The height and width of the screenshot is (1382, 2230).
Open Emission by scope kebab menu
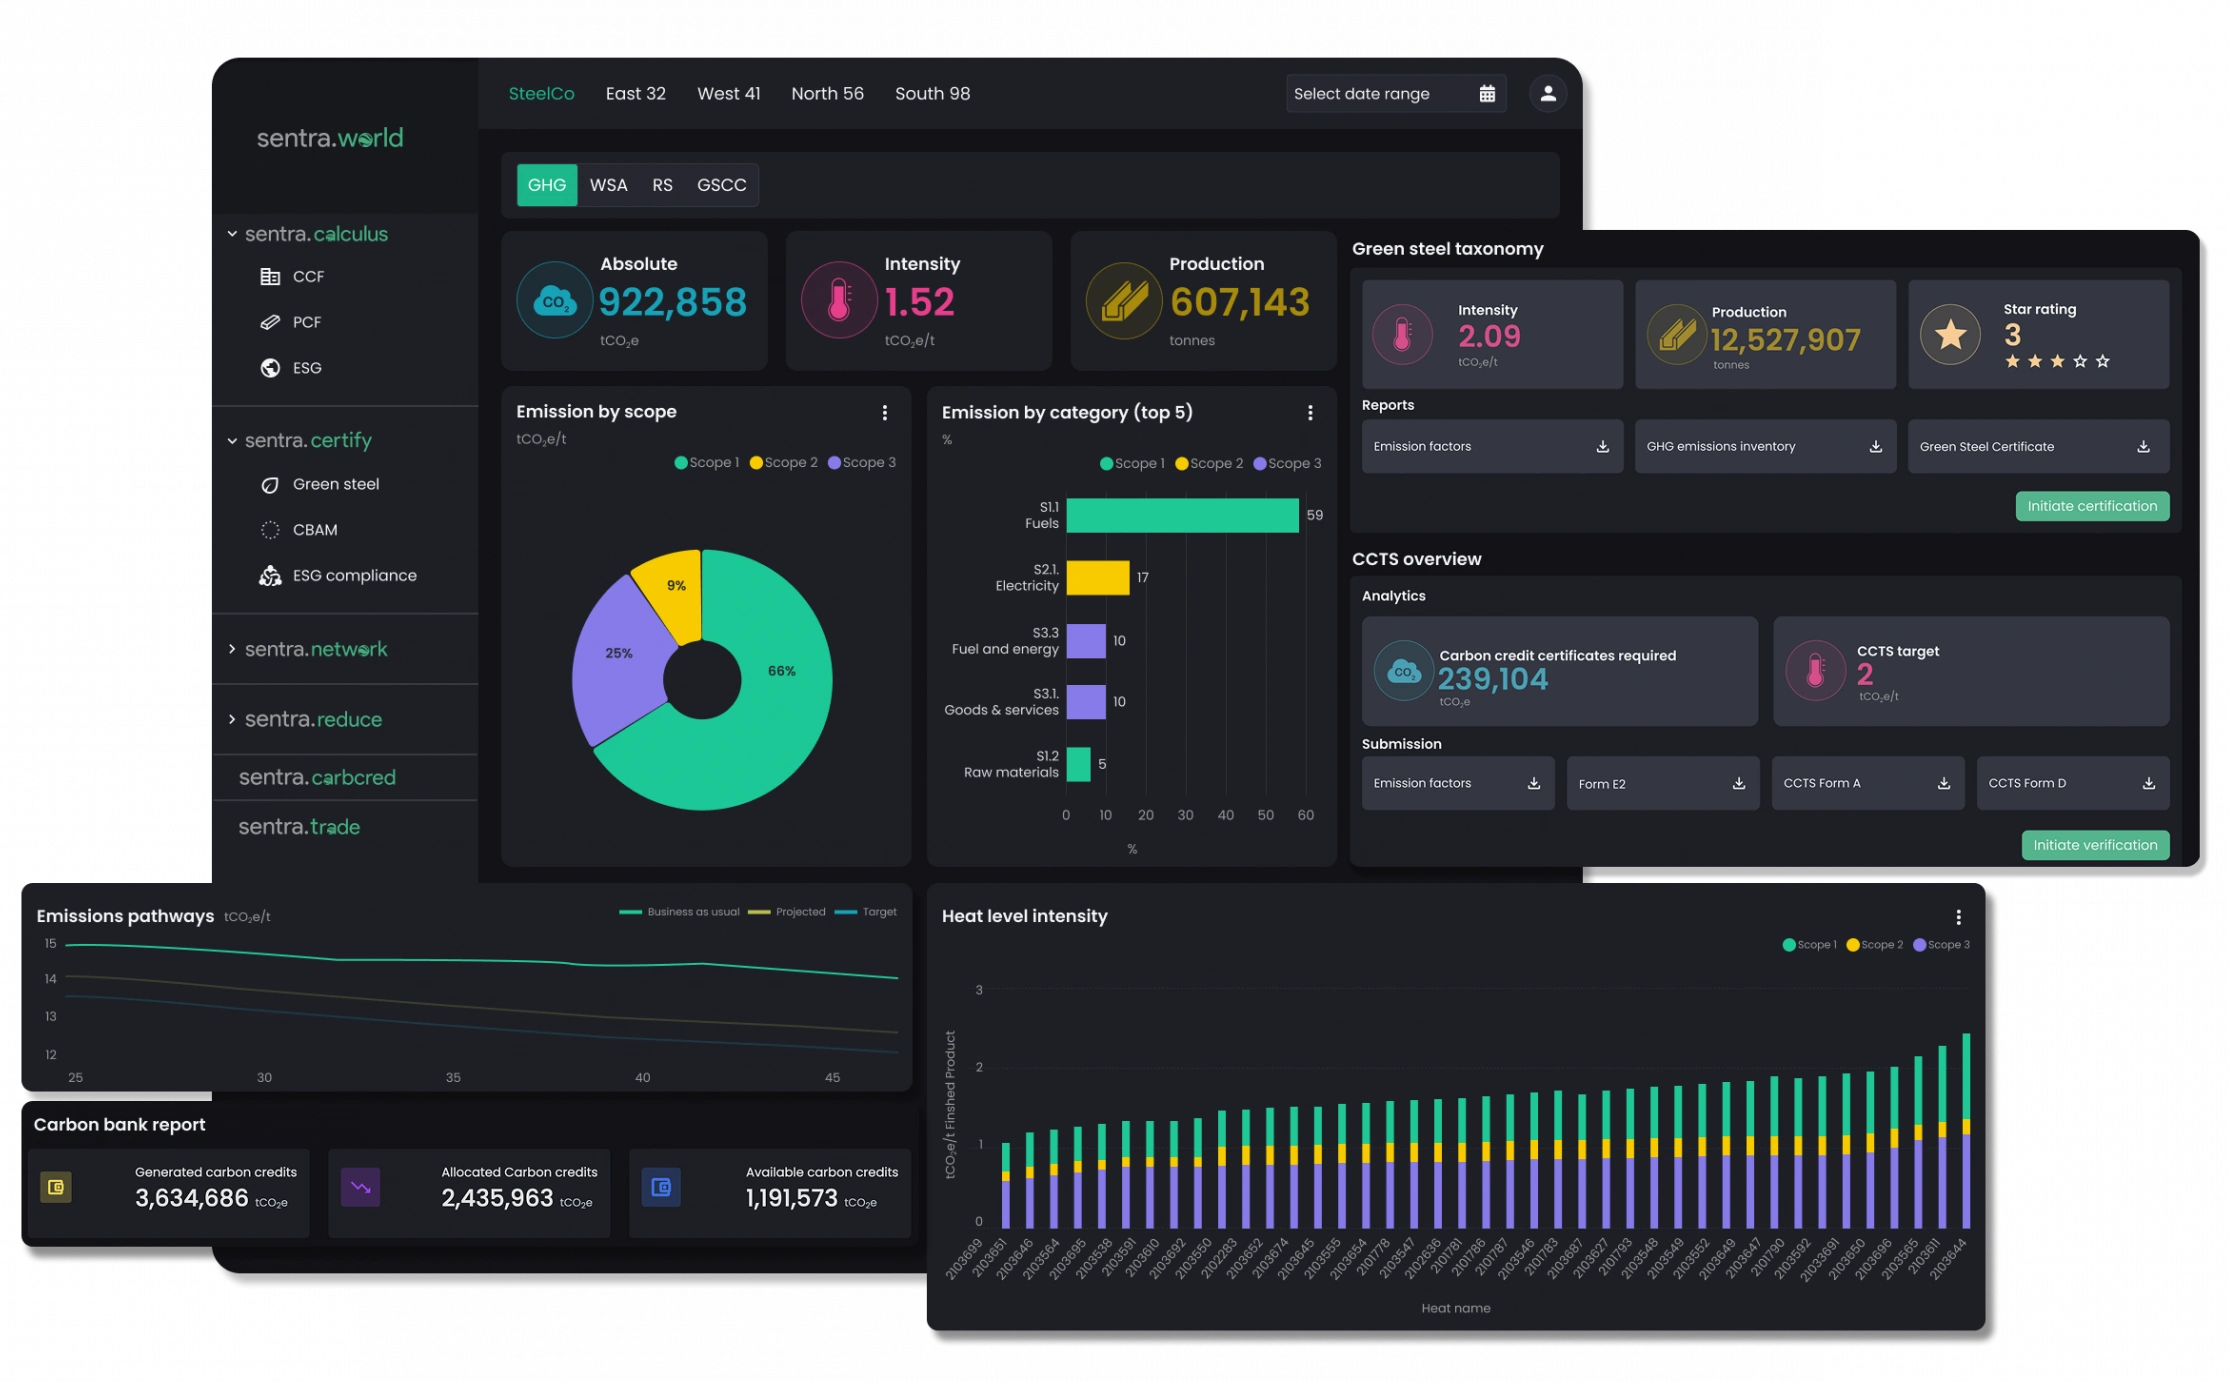884,413
